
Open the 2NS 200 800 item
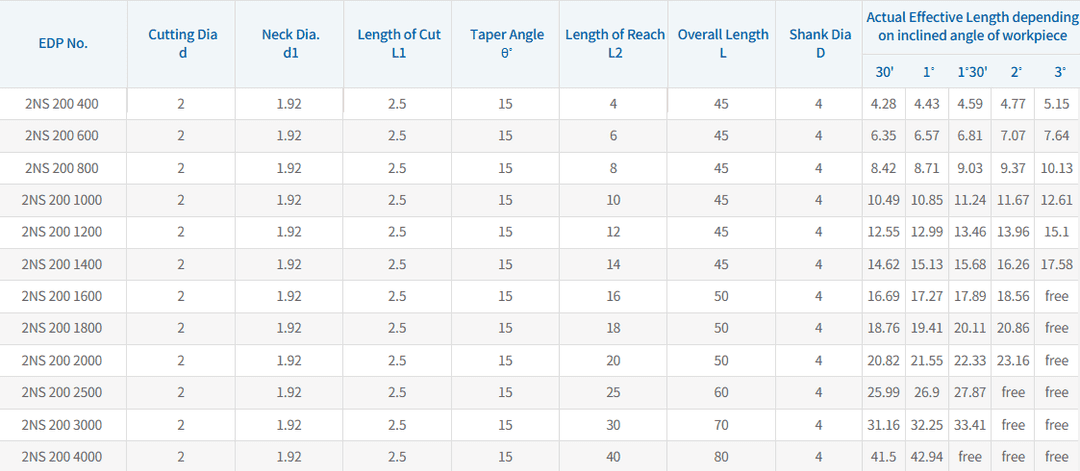click(62, 168)
